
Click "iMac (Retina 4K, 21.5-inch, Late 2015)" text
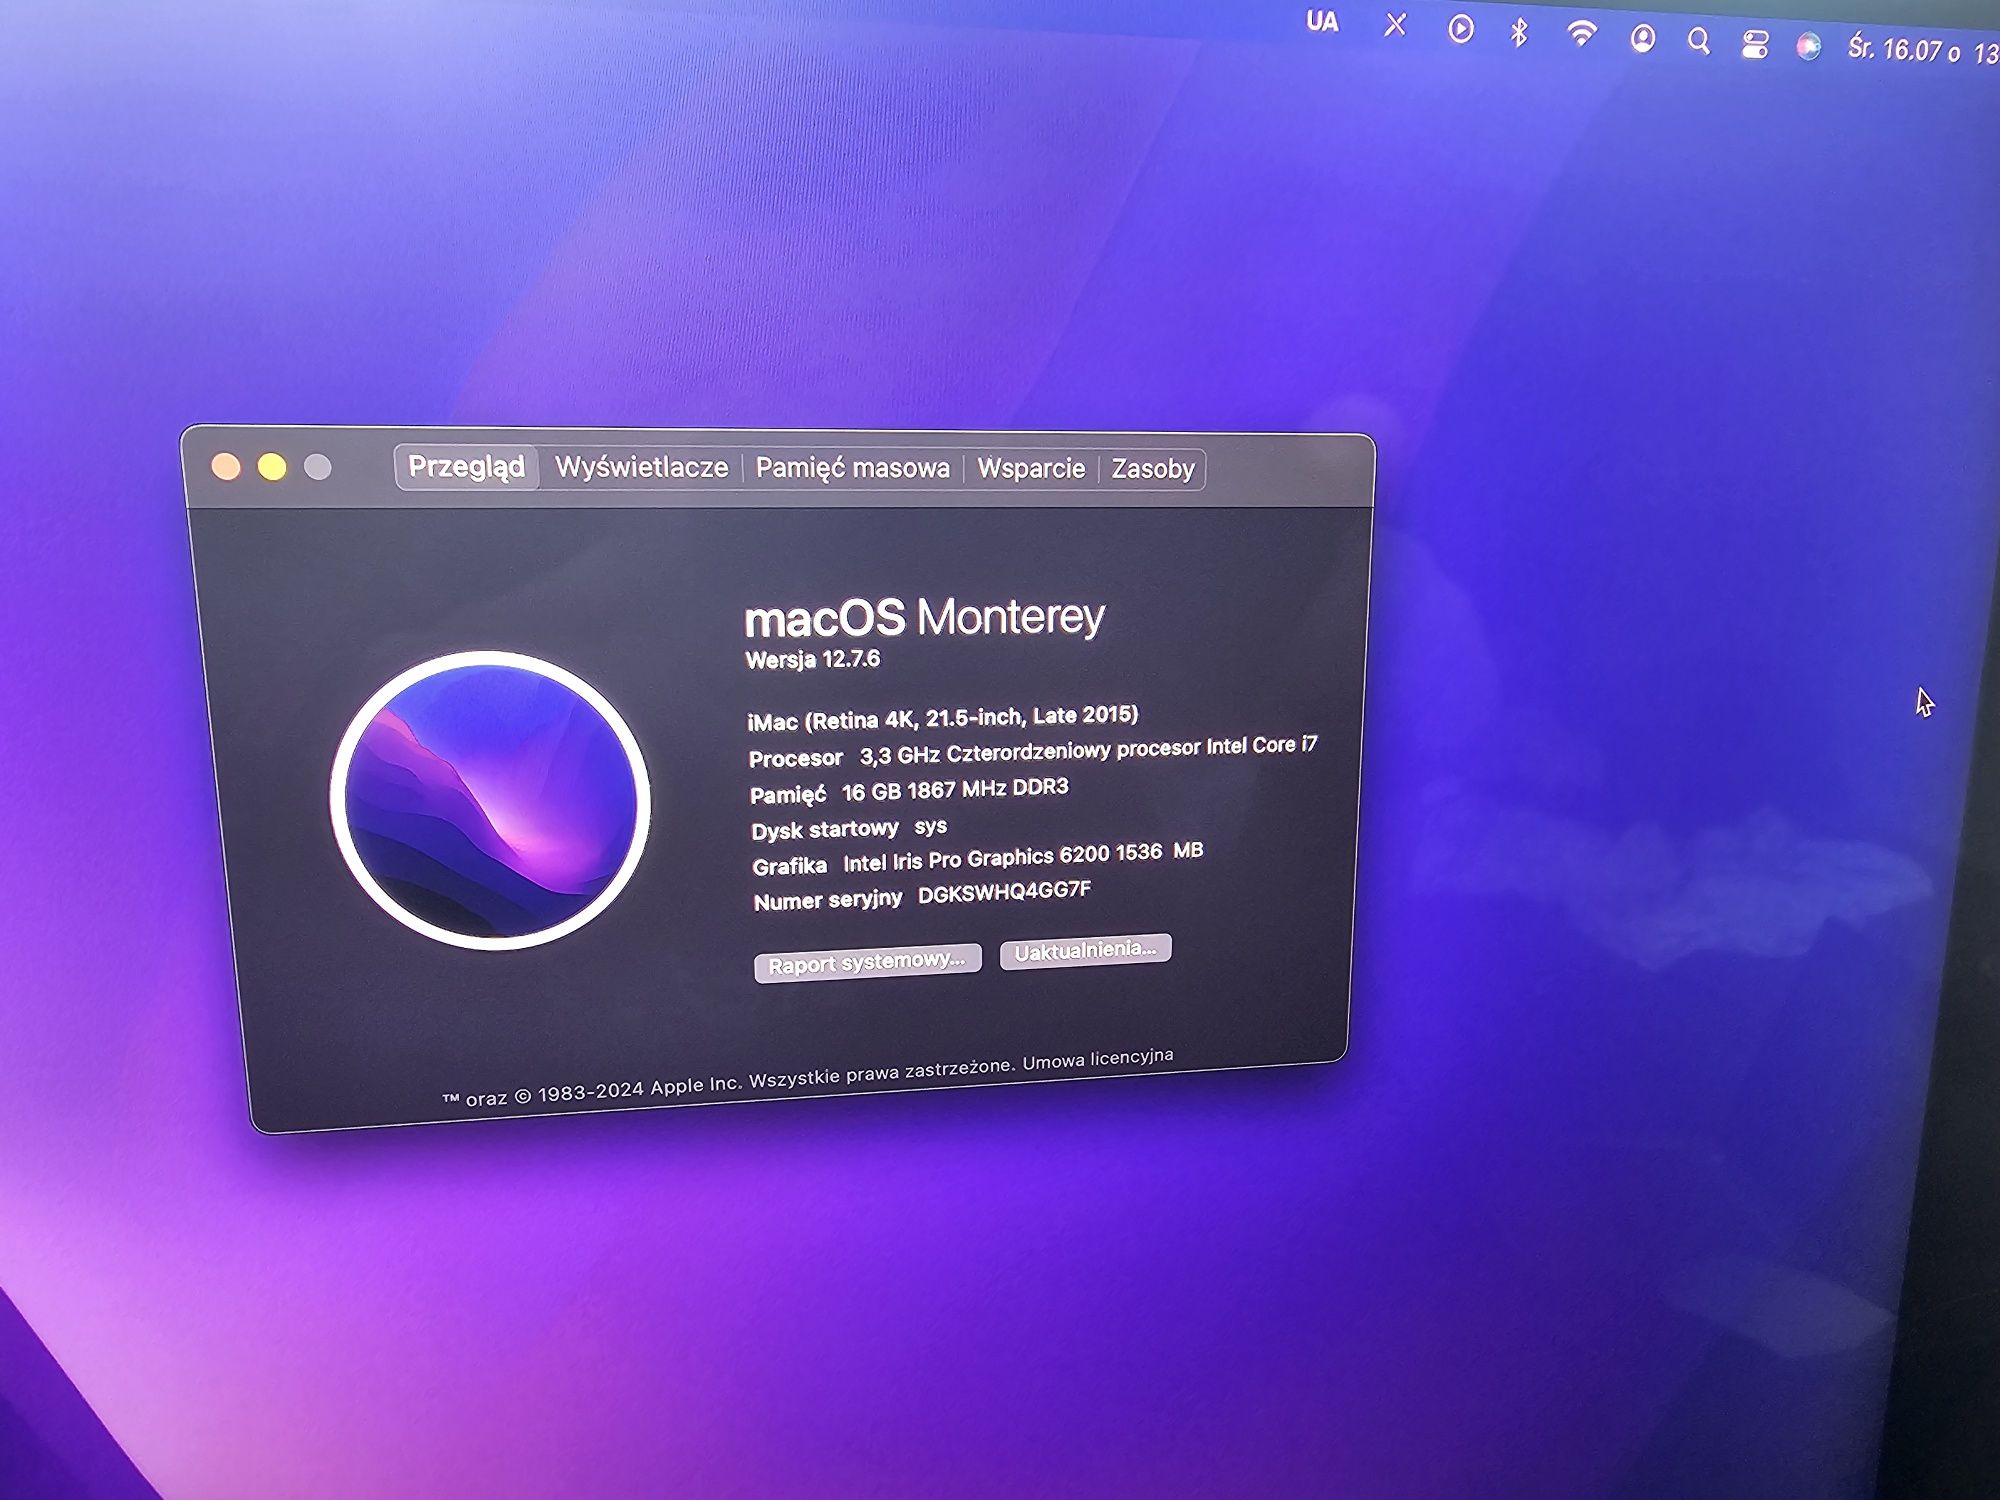(942, 718)
